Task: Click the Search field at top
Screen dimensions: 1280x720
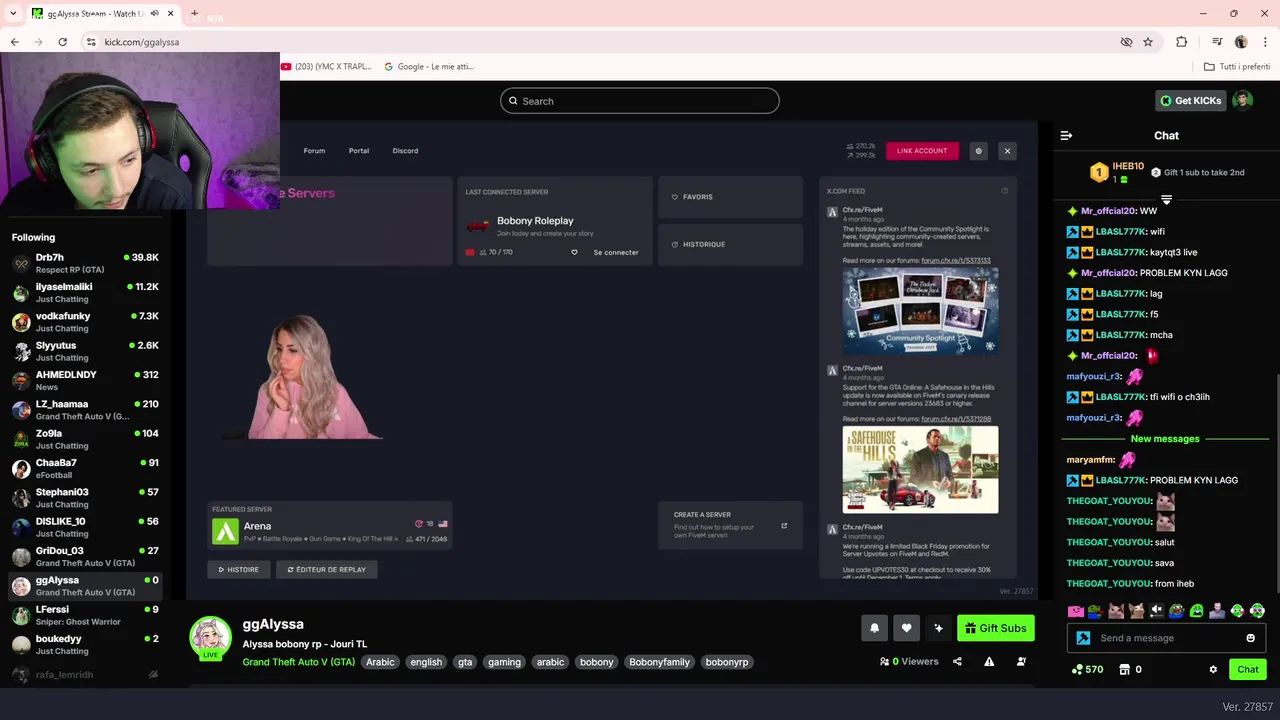Action: pos(640,101)
